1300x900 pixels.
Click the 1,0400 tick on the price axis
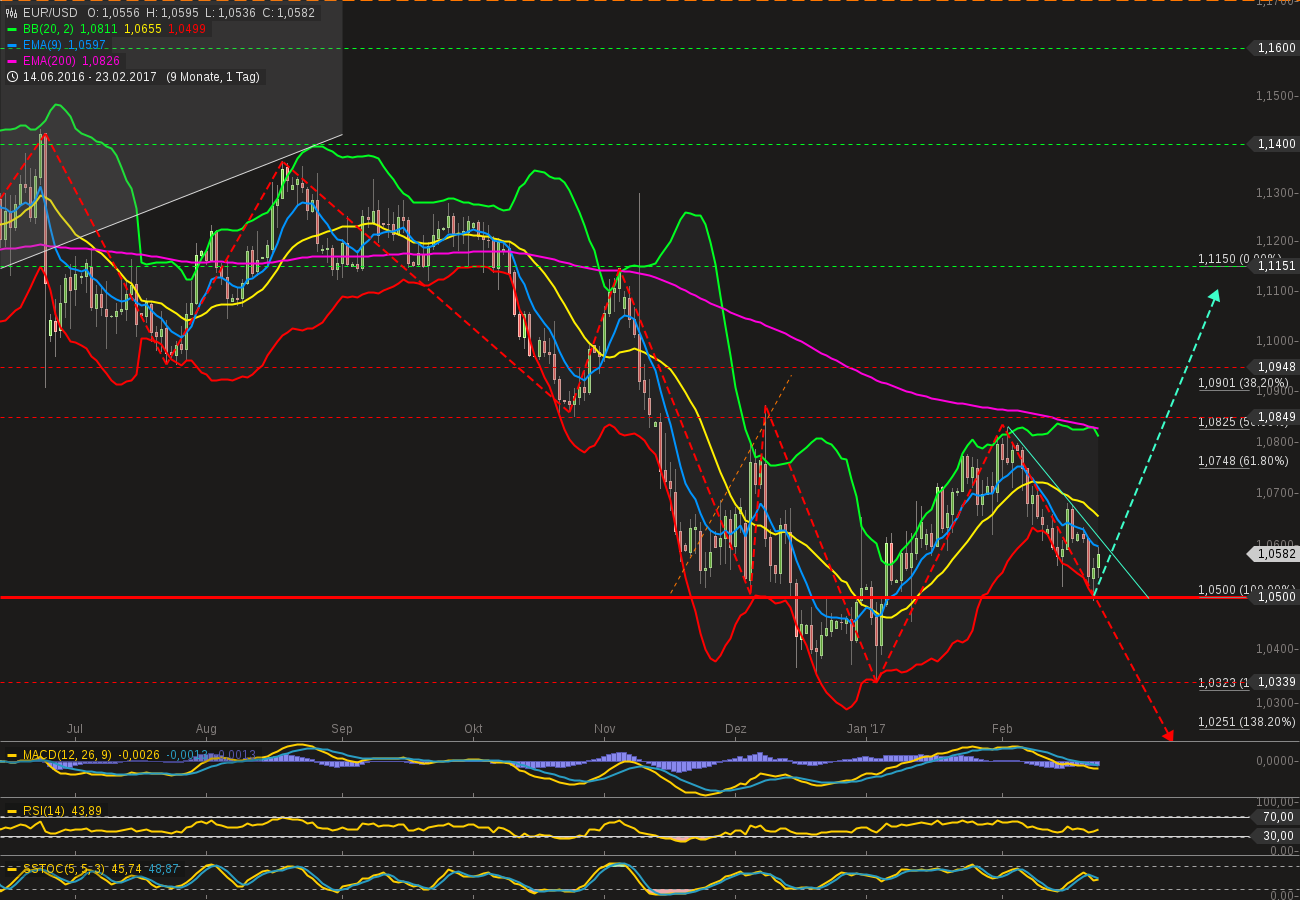click(1277, 649)
